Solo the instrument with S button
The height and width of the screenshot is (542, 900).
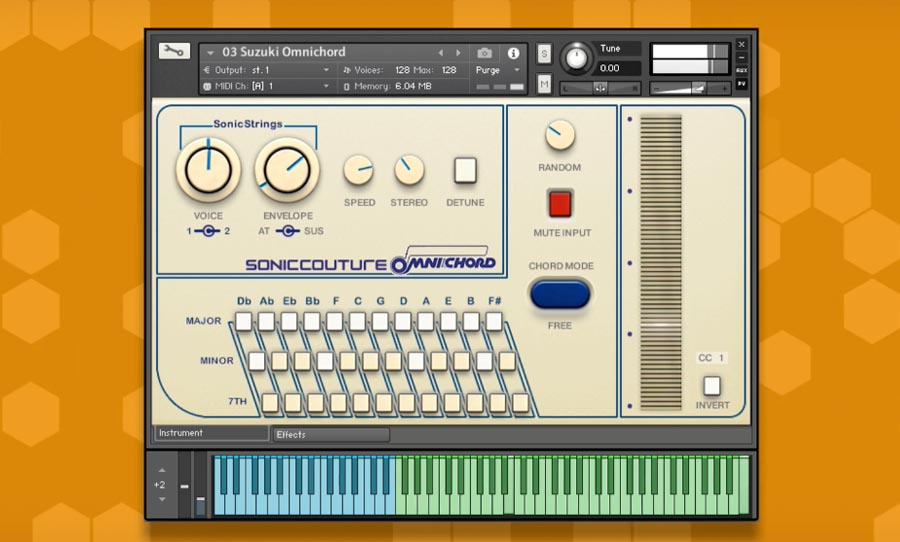pyautogui.click(x=544, y=54)
